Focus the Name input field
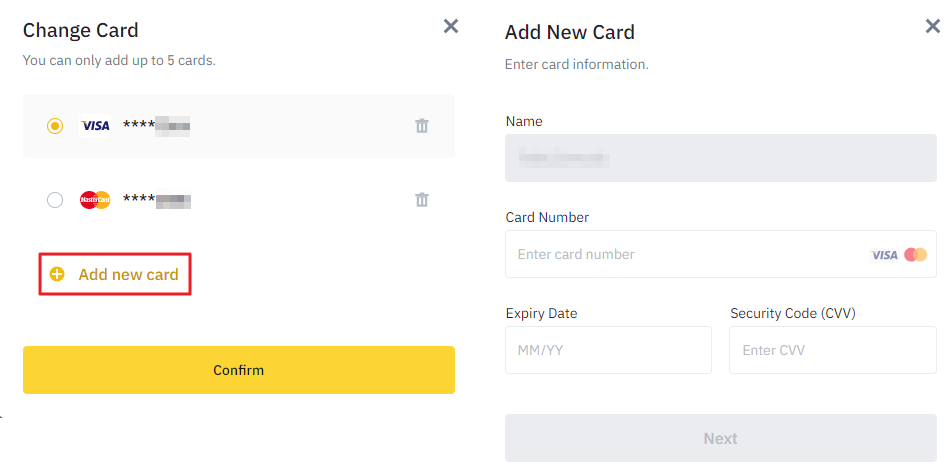948x471 pixels. click(x=720, y=158)
